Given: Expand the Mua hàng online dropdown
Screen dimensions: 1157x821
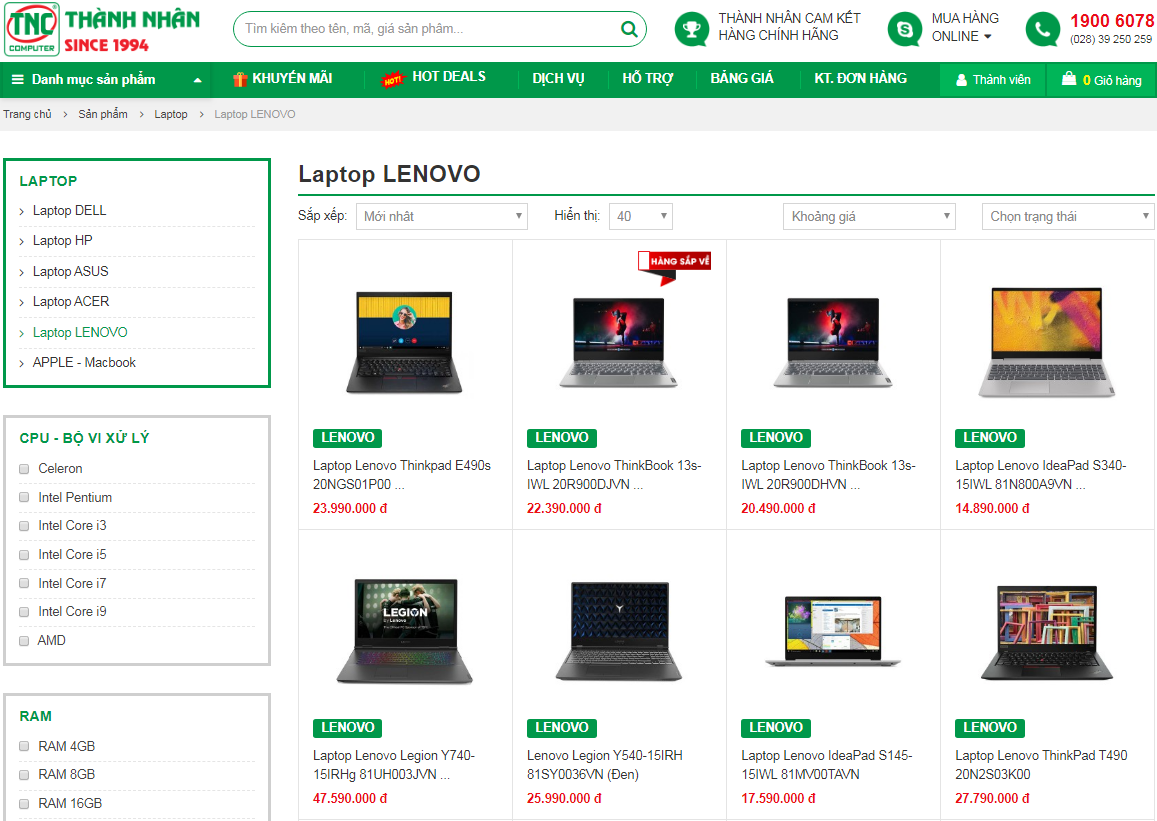Looking at the screenshot, I should [x=965, y=27].
